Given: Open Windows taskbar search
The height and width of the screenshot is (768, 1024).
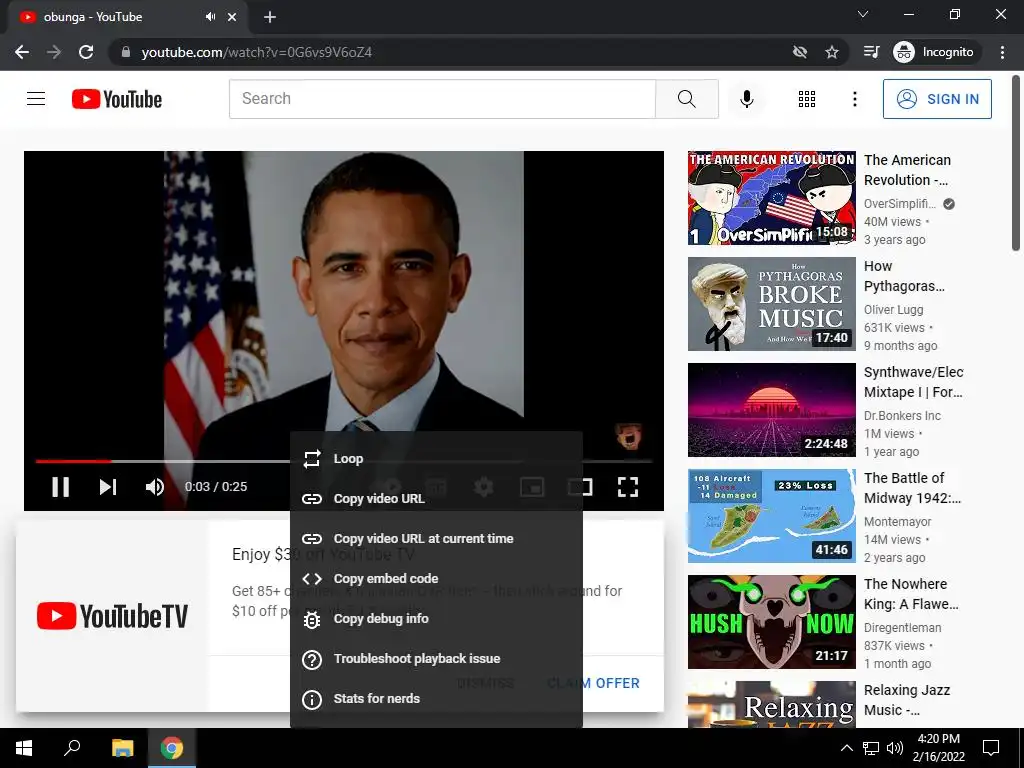Looking at the screenshot, I should coord(72,748).
